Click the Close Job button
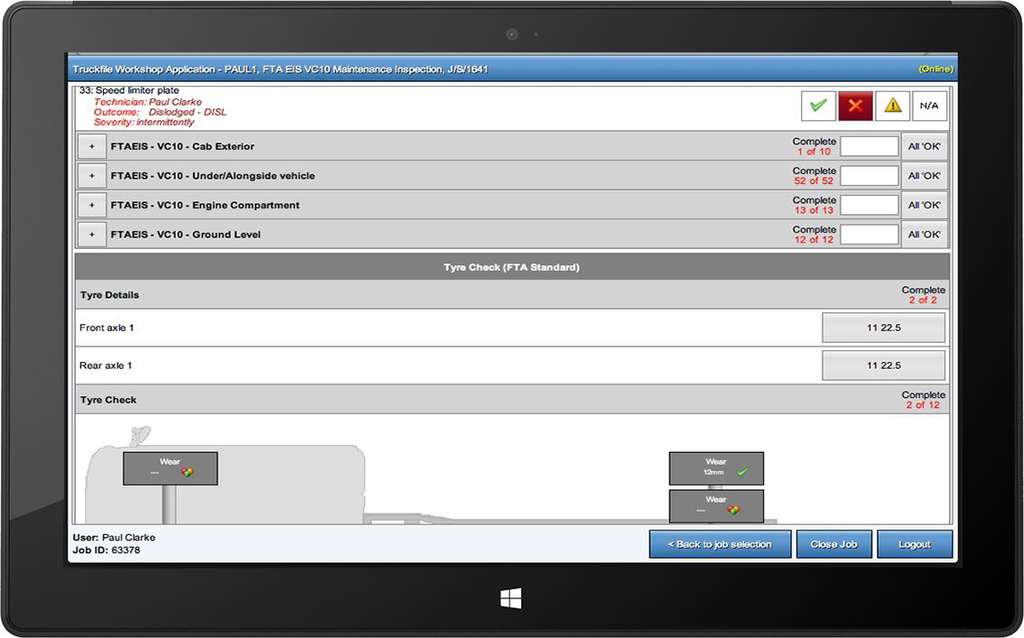 [834, 545]
